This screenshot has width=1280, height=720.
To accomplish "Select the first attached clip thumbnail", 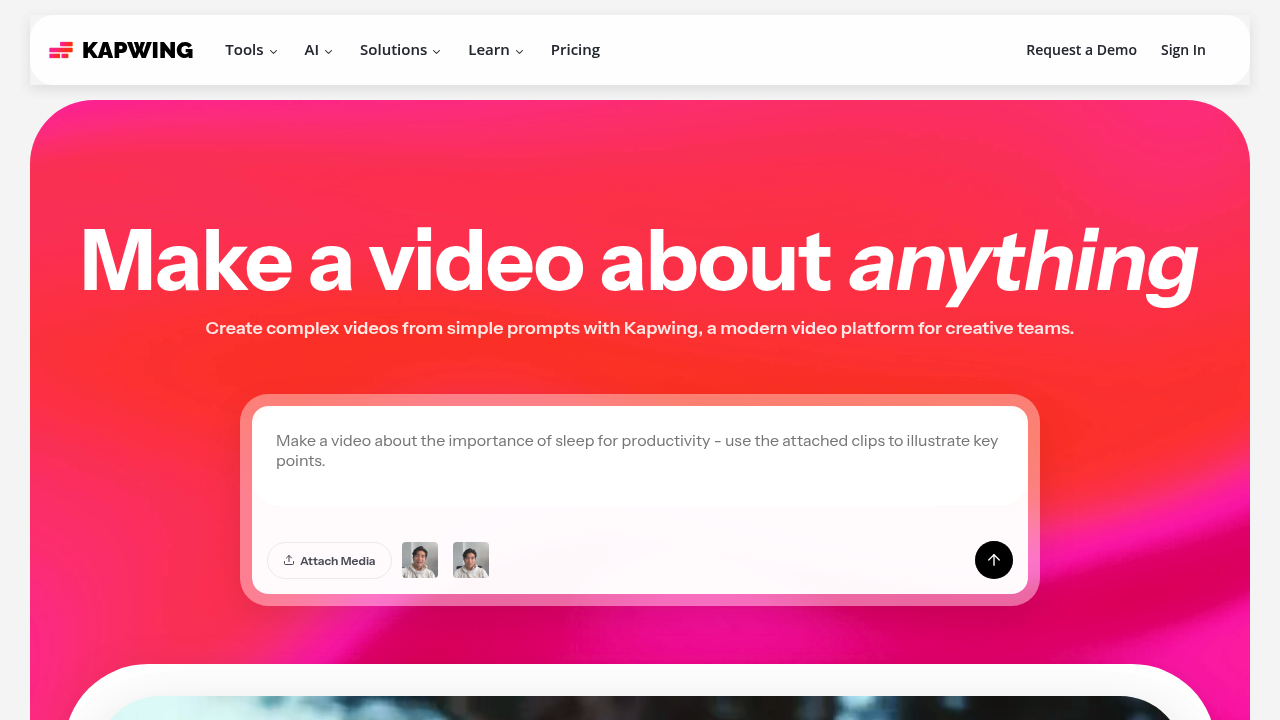I will (420, 560).
